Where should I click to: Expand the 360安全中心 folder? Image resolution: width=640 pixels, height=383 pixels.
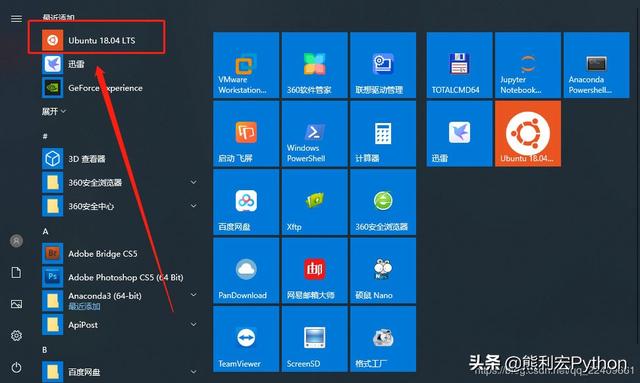pos(121,206)
